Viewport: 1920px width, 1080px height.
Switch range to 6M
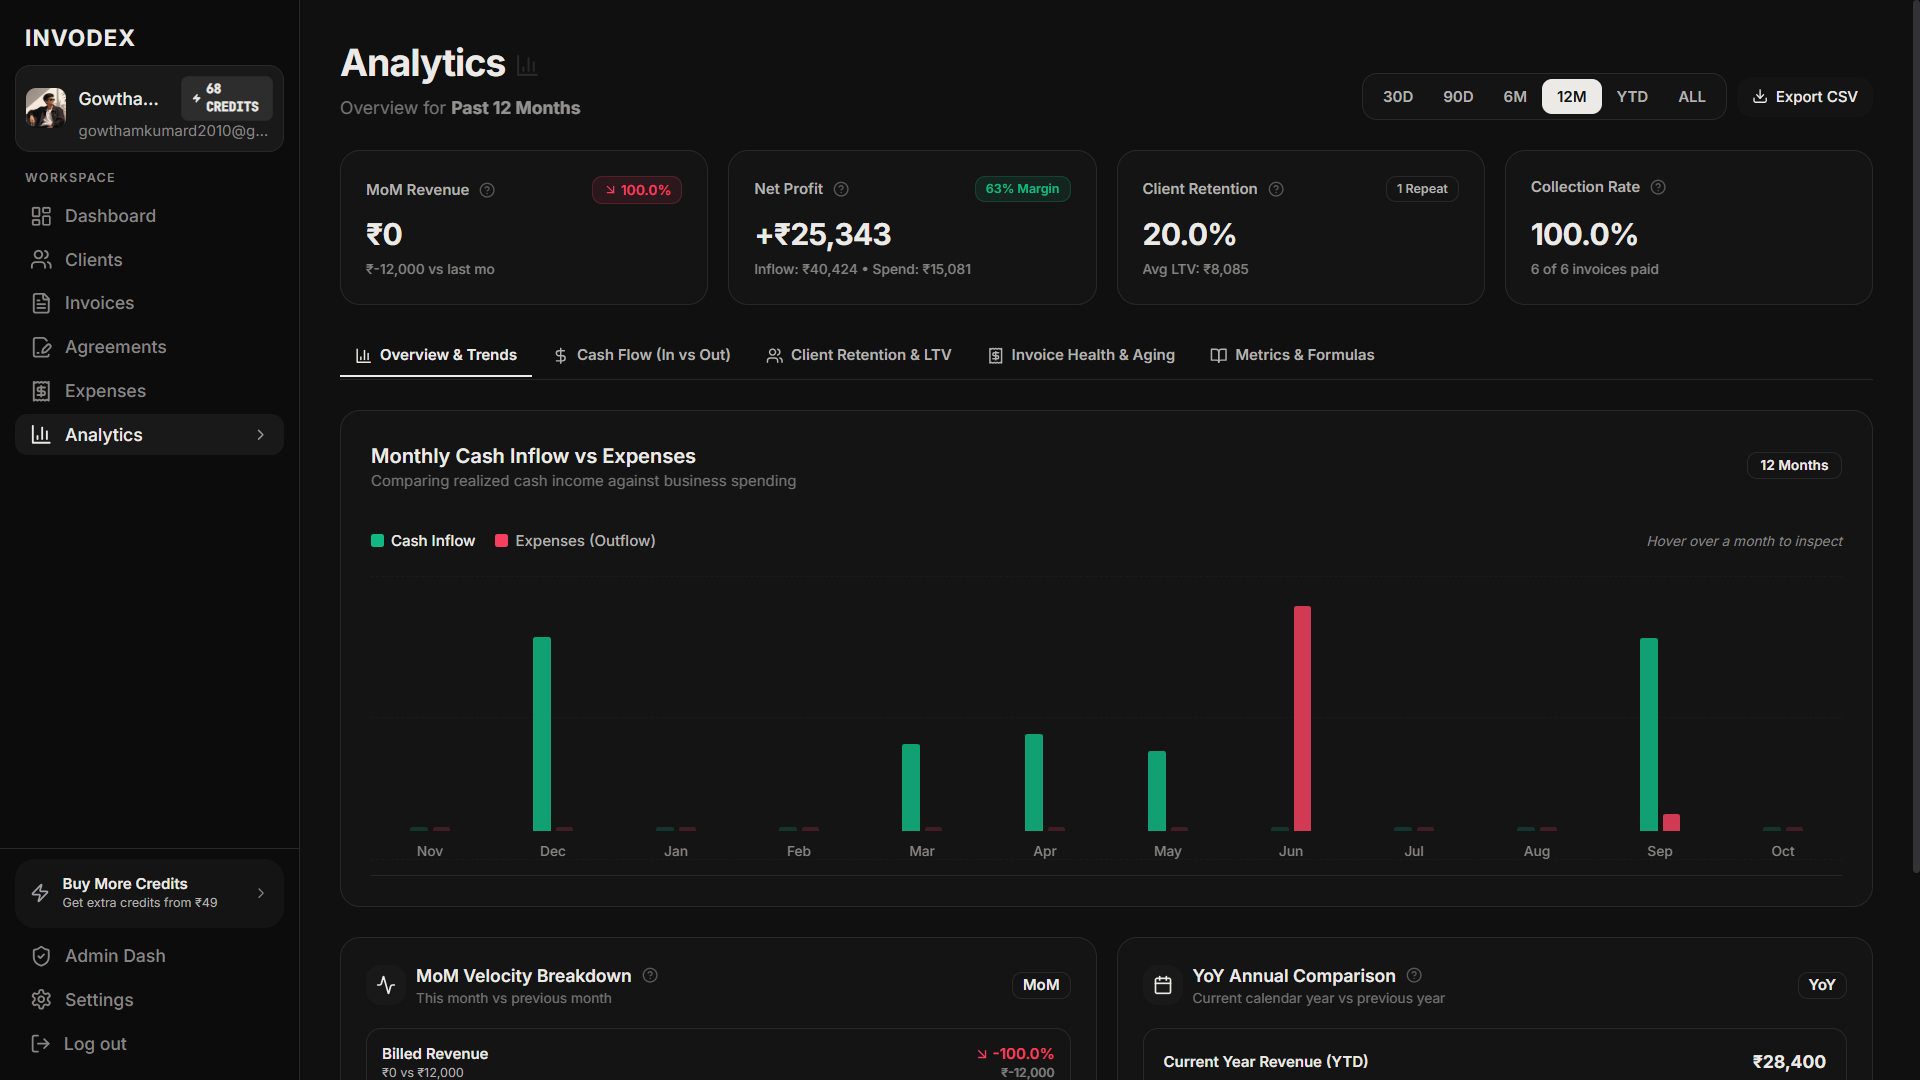pos(1515,97)
